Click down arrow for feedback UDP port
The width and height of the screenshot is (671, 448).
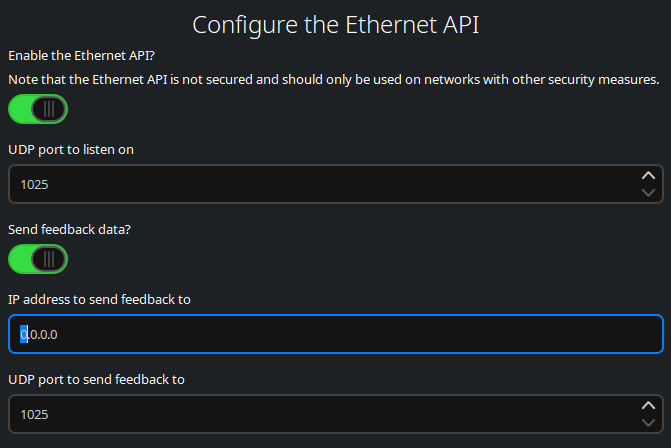click(x=648, y=422)
